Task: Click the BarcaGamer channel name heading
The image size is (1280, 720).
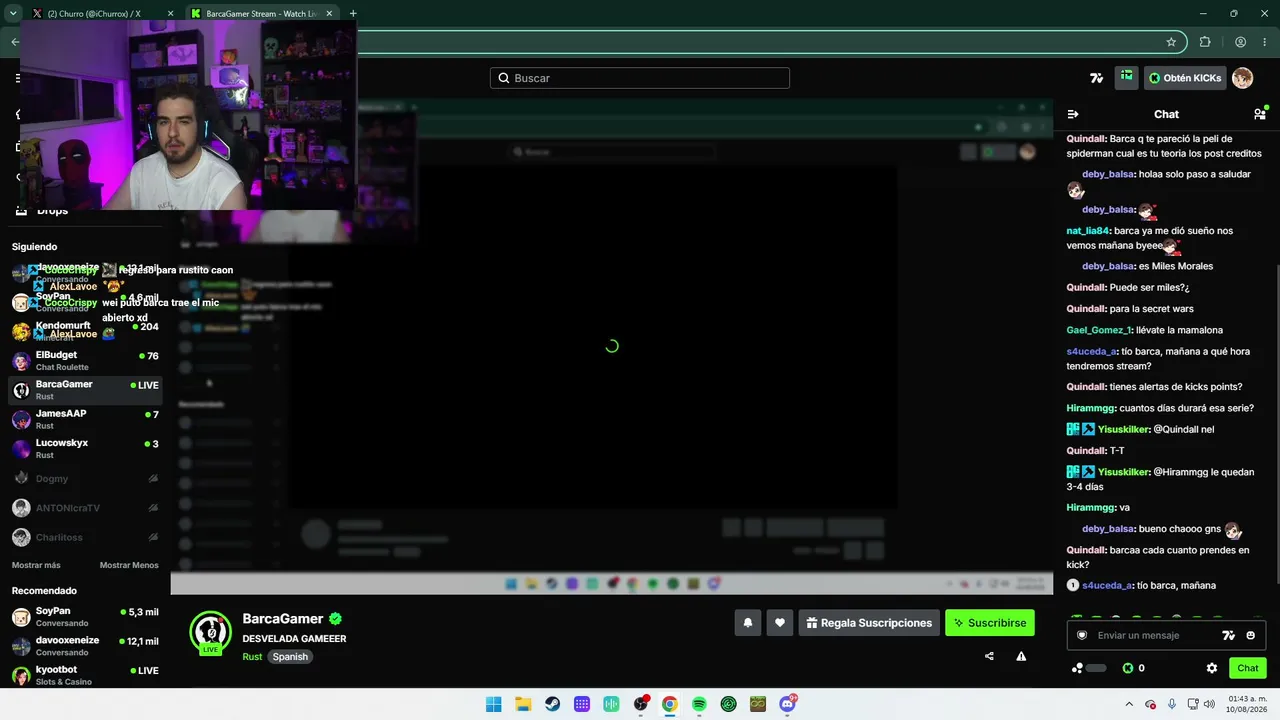Action: [x=283, y=619]
